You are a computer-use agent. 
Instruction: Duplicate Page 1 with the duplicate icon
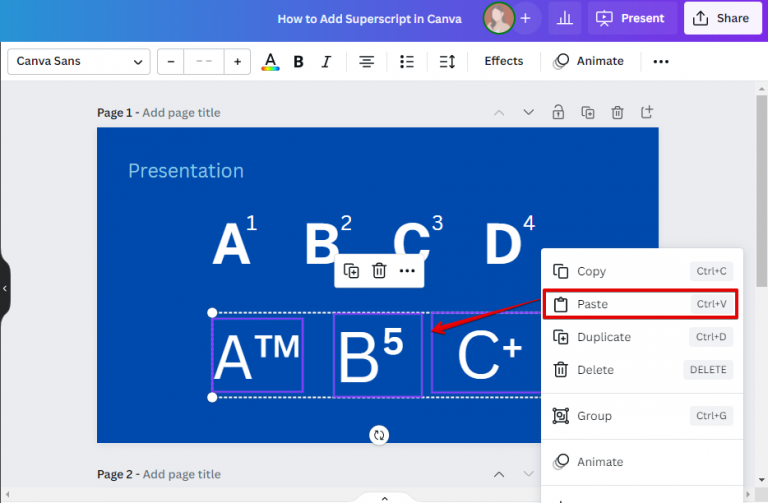588,113
